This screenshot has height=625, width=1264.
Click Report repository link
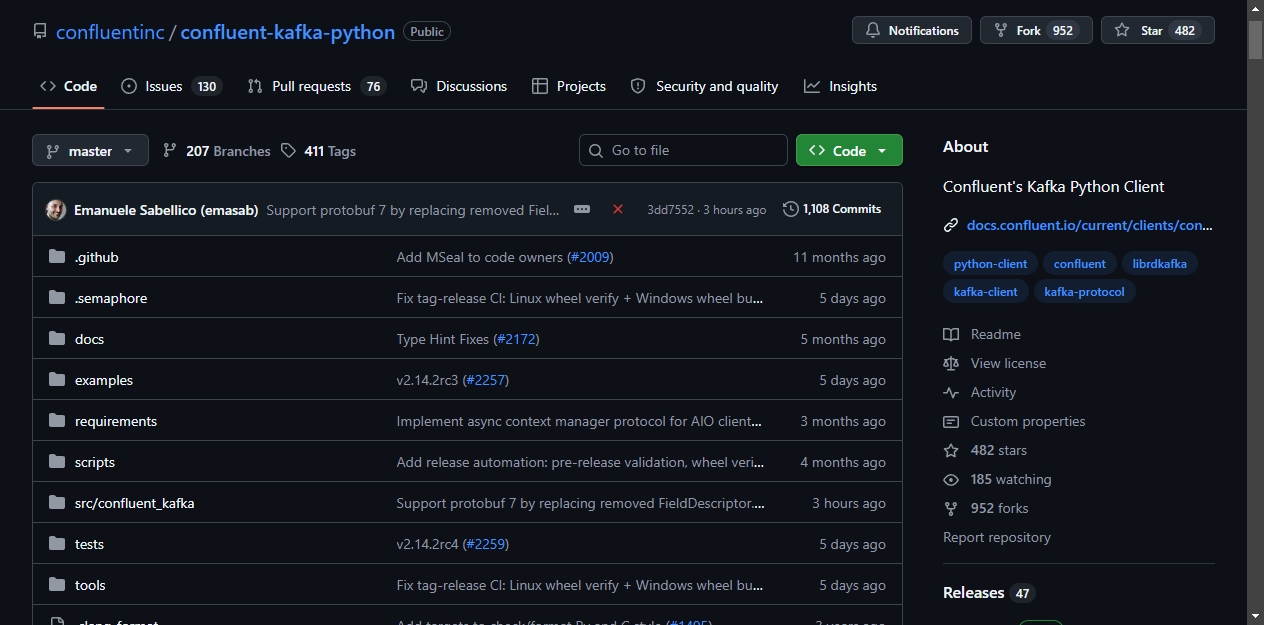tap(997, 537)
